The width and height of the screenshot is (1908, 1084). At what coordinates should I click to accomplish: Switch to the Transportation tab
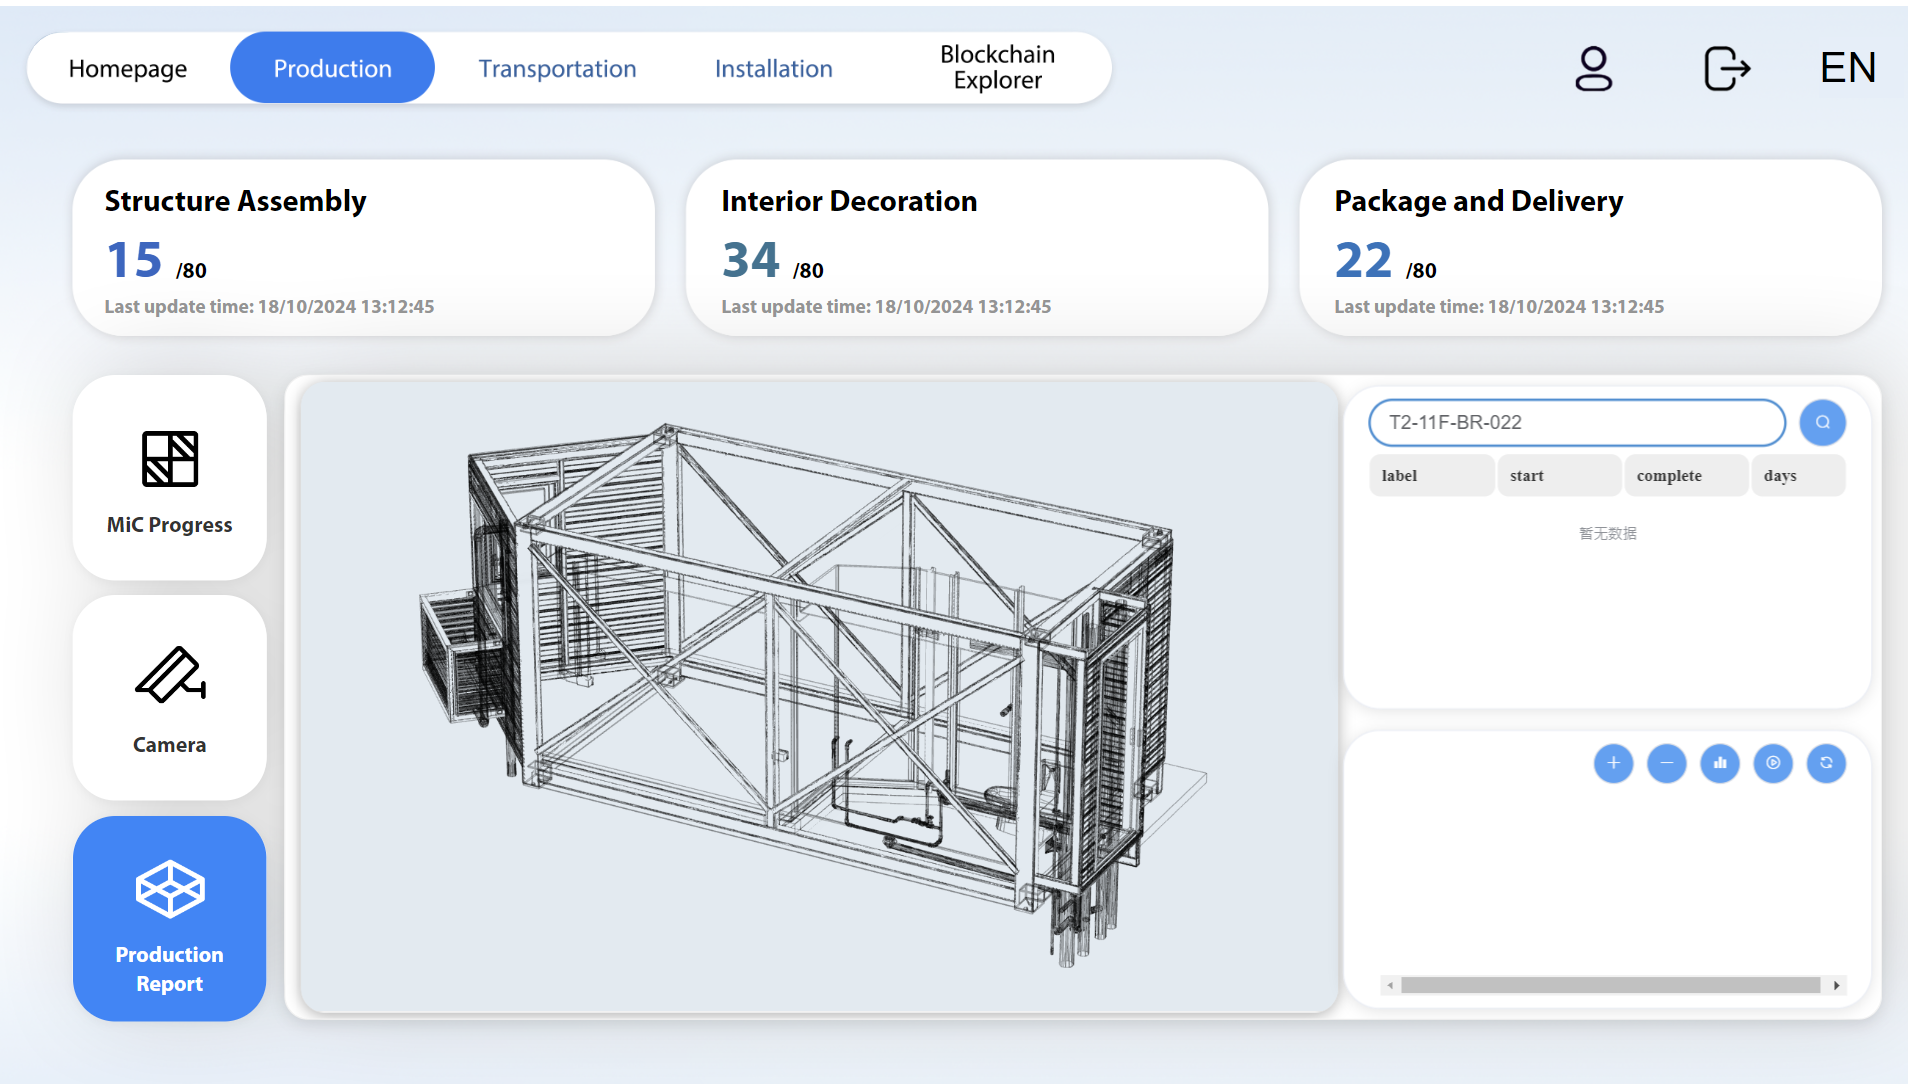coord(557,68)
